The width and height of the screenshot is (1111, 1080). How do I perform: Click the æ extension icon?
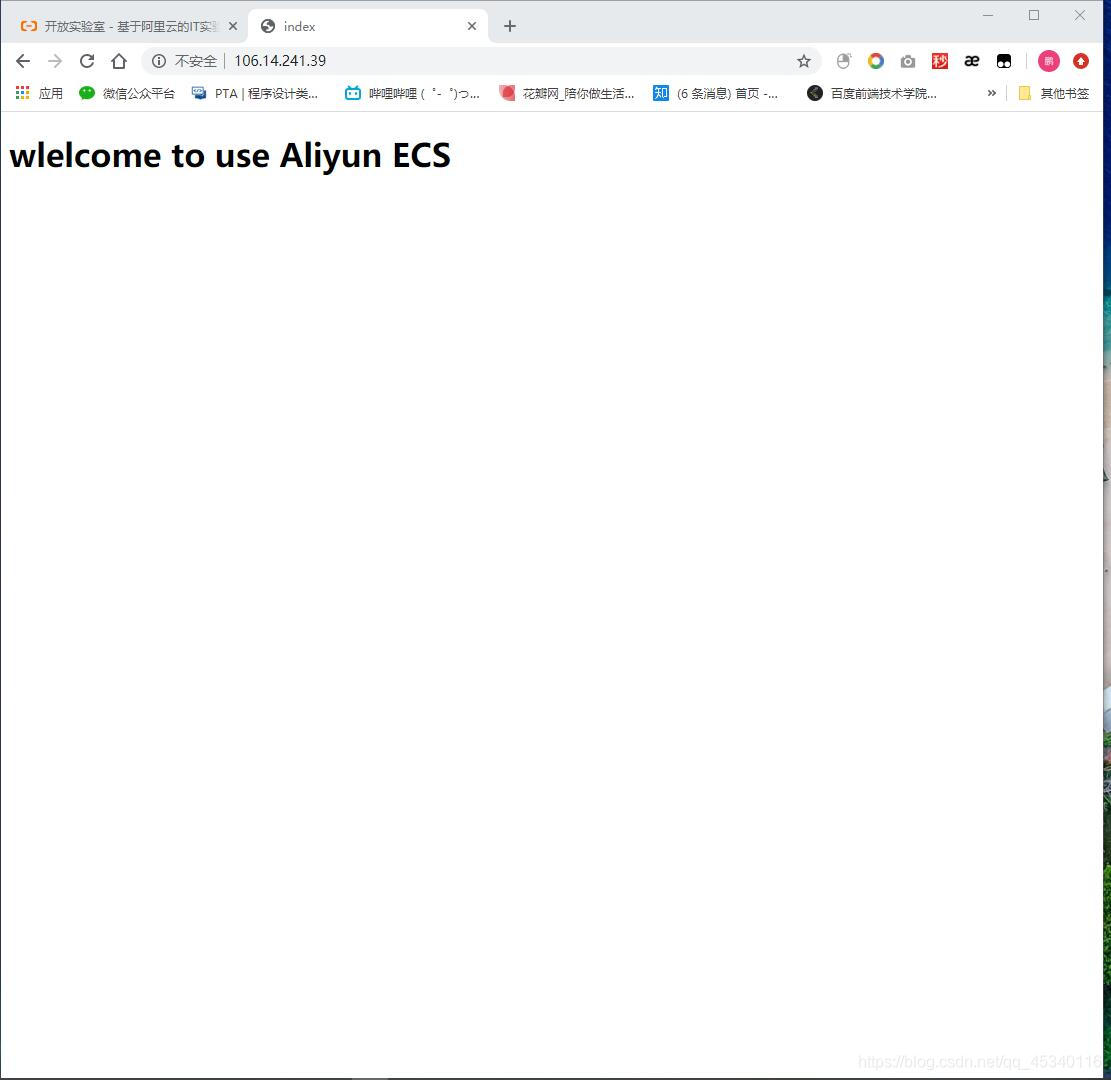click(971, 61)
